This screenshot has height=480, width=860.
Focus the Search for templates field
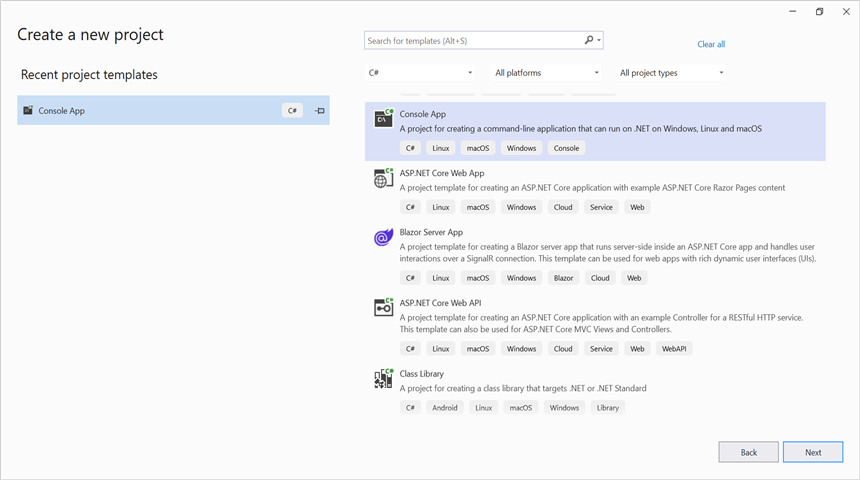pos(472,41)
